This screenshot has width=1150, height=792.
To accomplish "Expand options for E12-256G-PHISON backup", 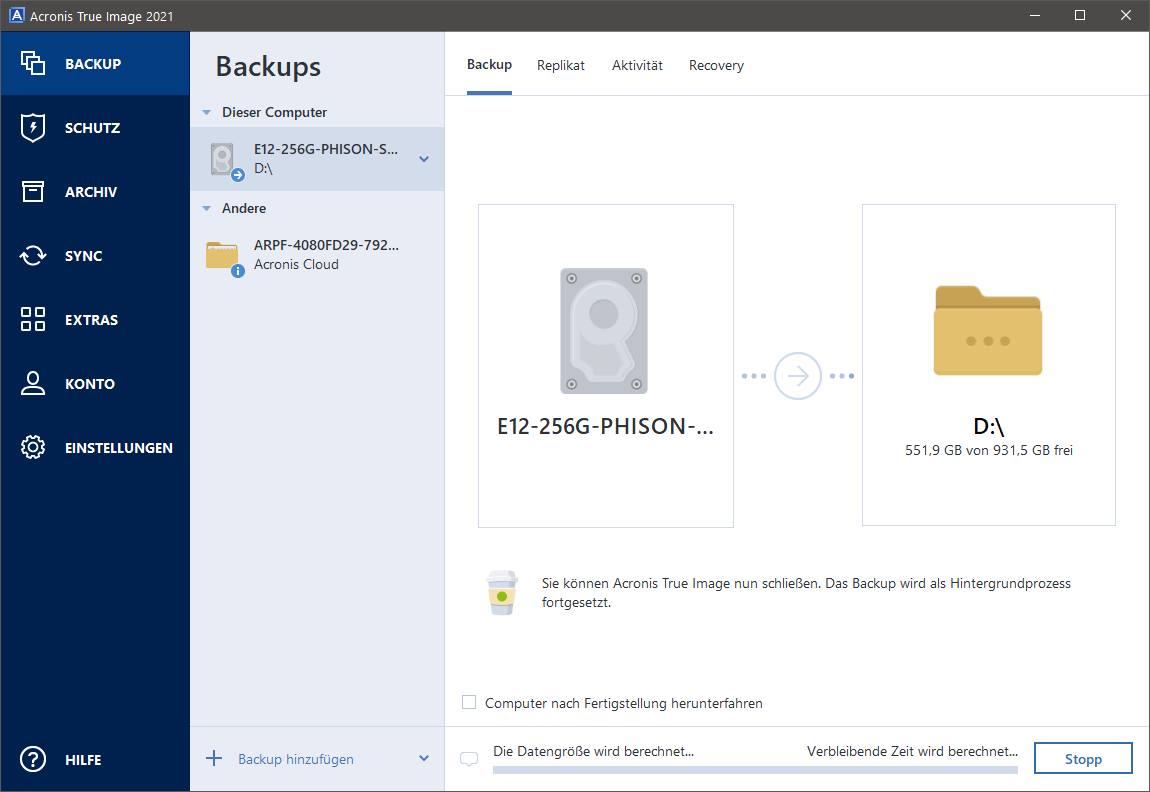I will click(424, 159).
